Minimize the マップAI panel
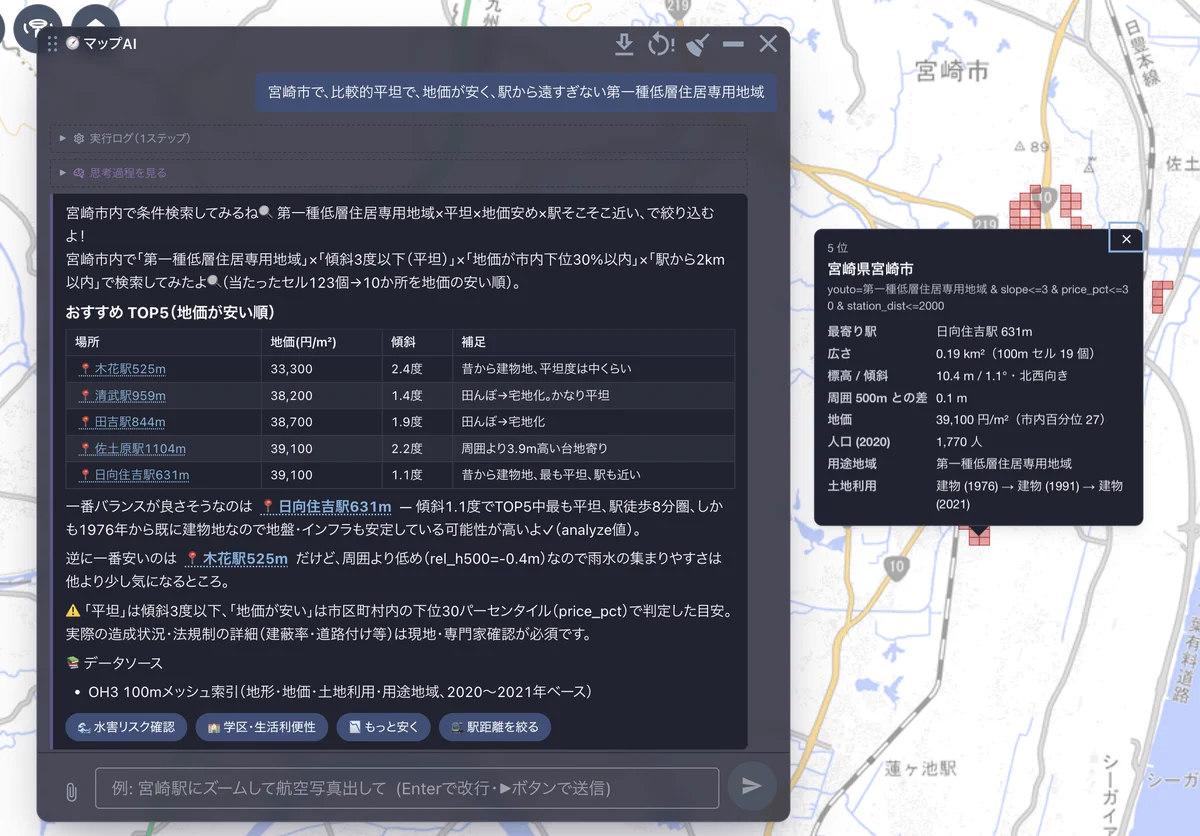Screen dimensions: 1200x836 point(733,44)
